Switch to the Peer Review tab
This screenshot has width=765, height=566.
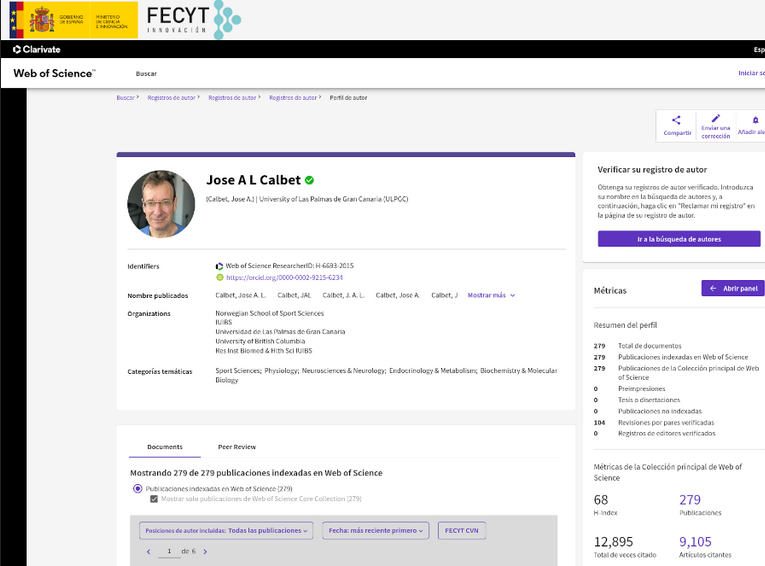[x=237, y=447]
